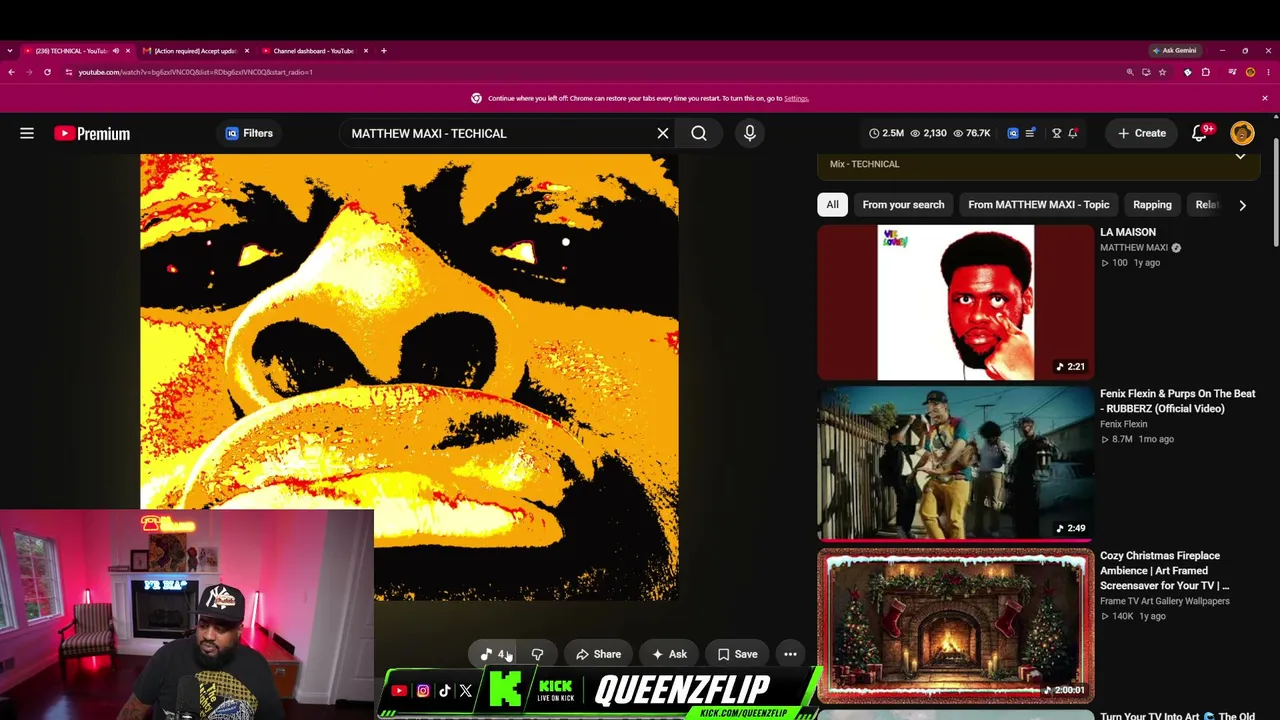Dislike the video
The image size is (1280, 720).
tap(537, 654)
